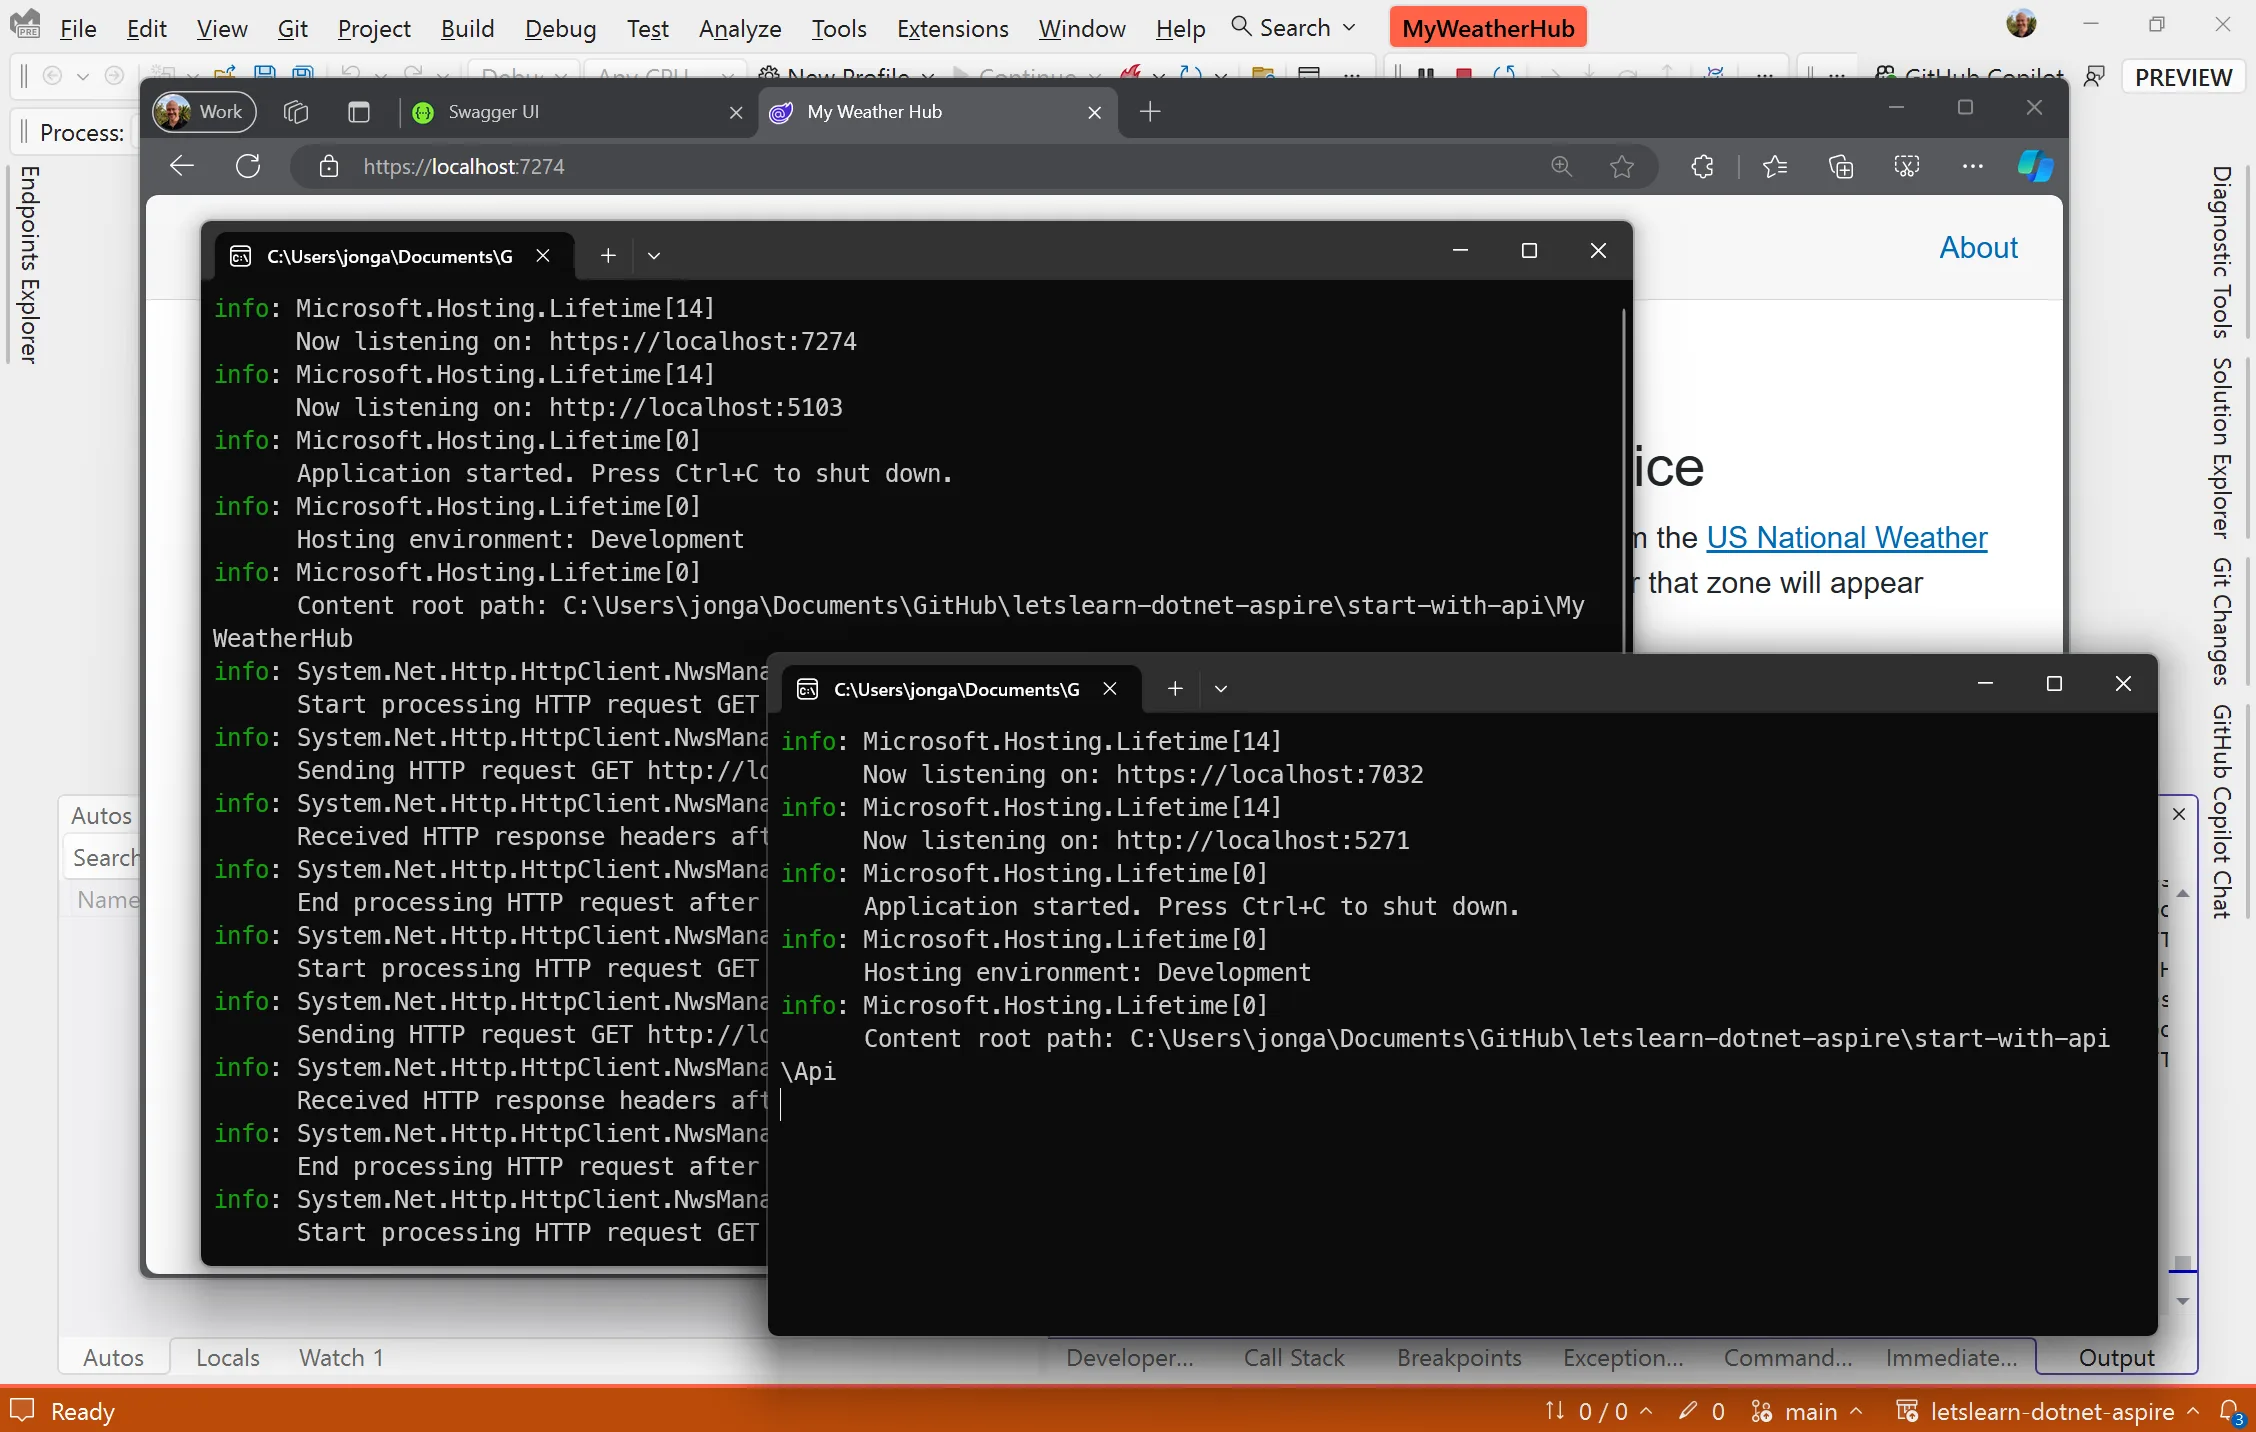Open the Git menu in Visual Studio
Screen dimensions: 2256x1432
tap(292, 29)
